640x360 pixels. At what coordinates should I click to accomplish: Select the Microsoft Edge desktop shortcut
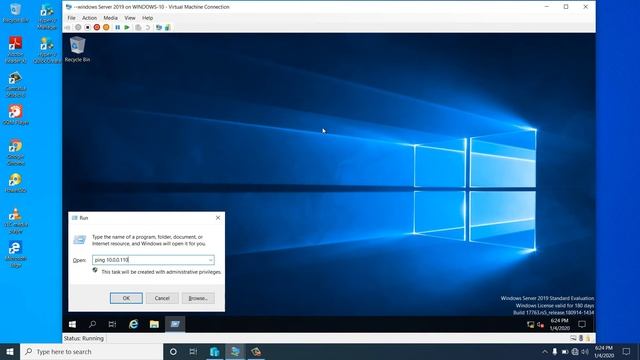pos(16,254)
